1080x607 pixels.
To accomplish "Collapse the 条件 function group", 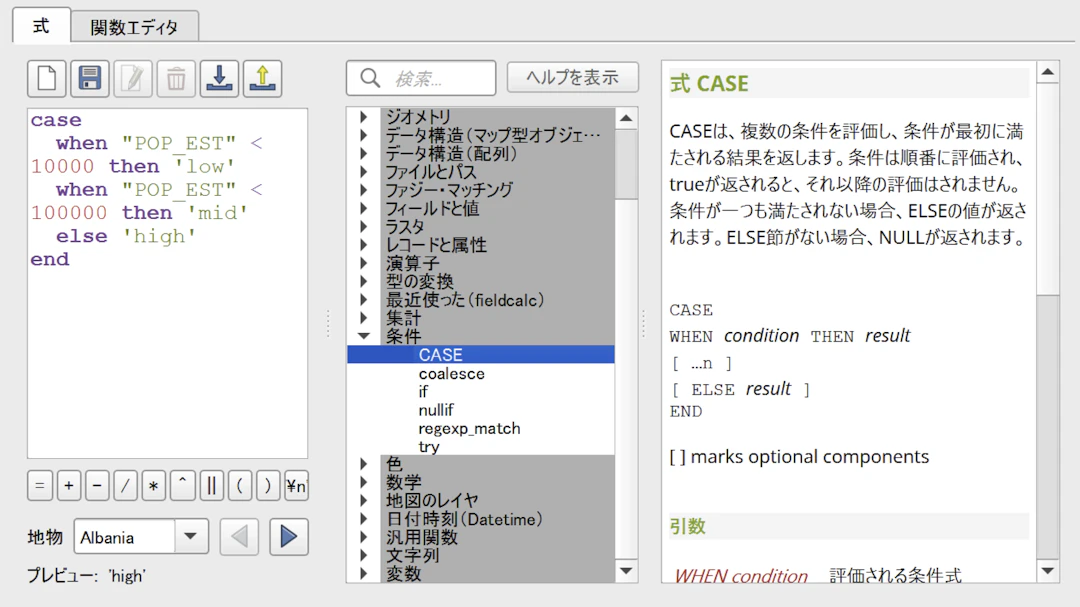I will [363, 335].
